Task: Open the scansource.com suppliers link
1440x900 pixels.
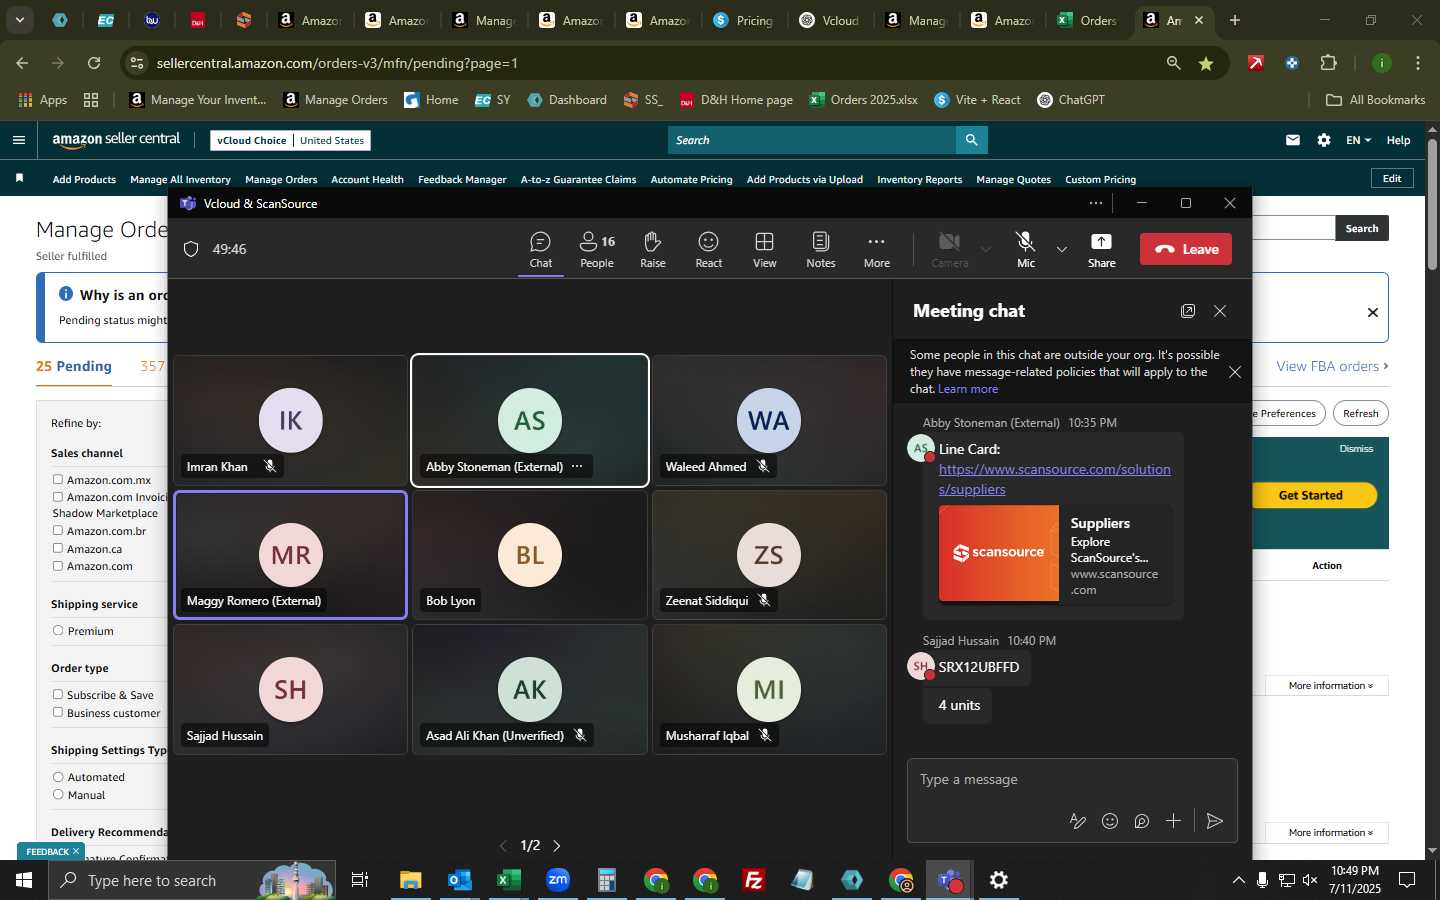Action: click(x=1055, y=479)
